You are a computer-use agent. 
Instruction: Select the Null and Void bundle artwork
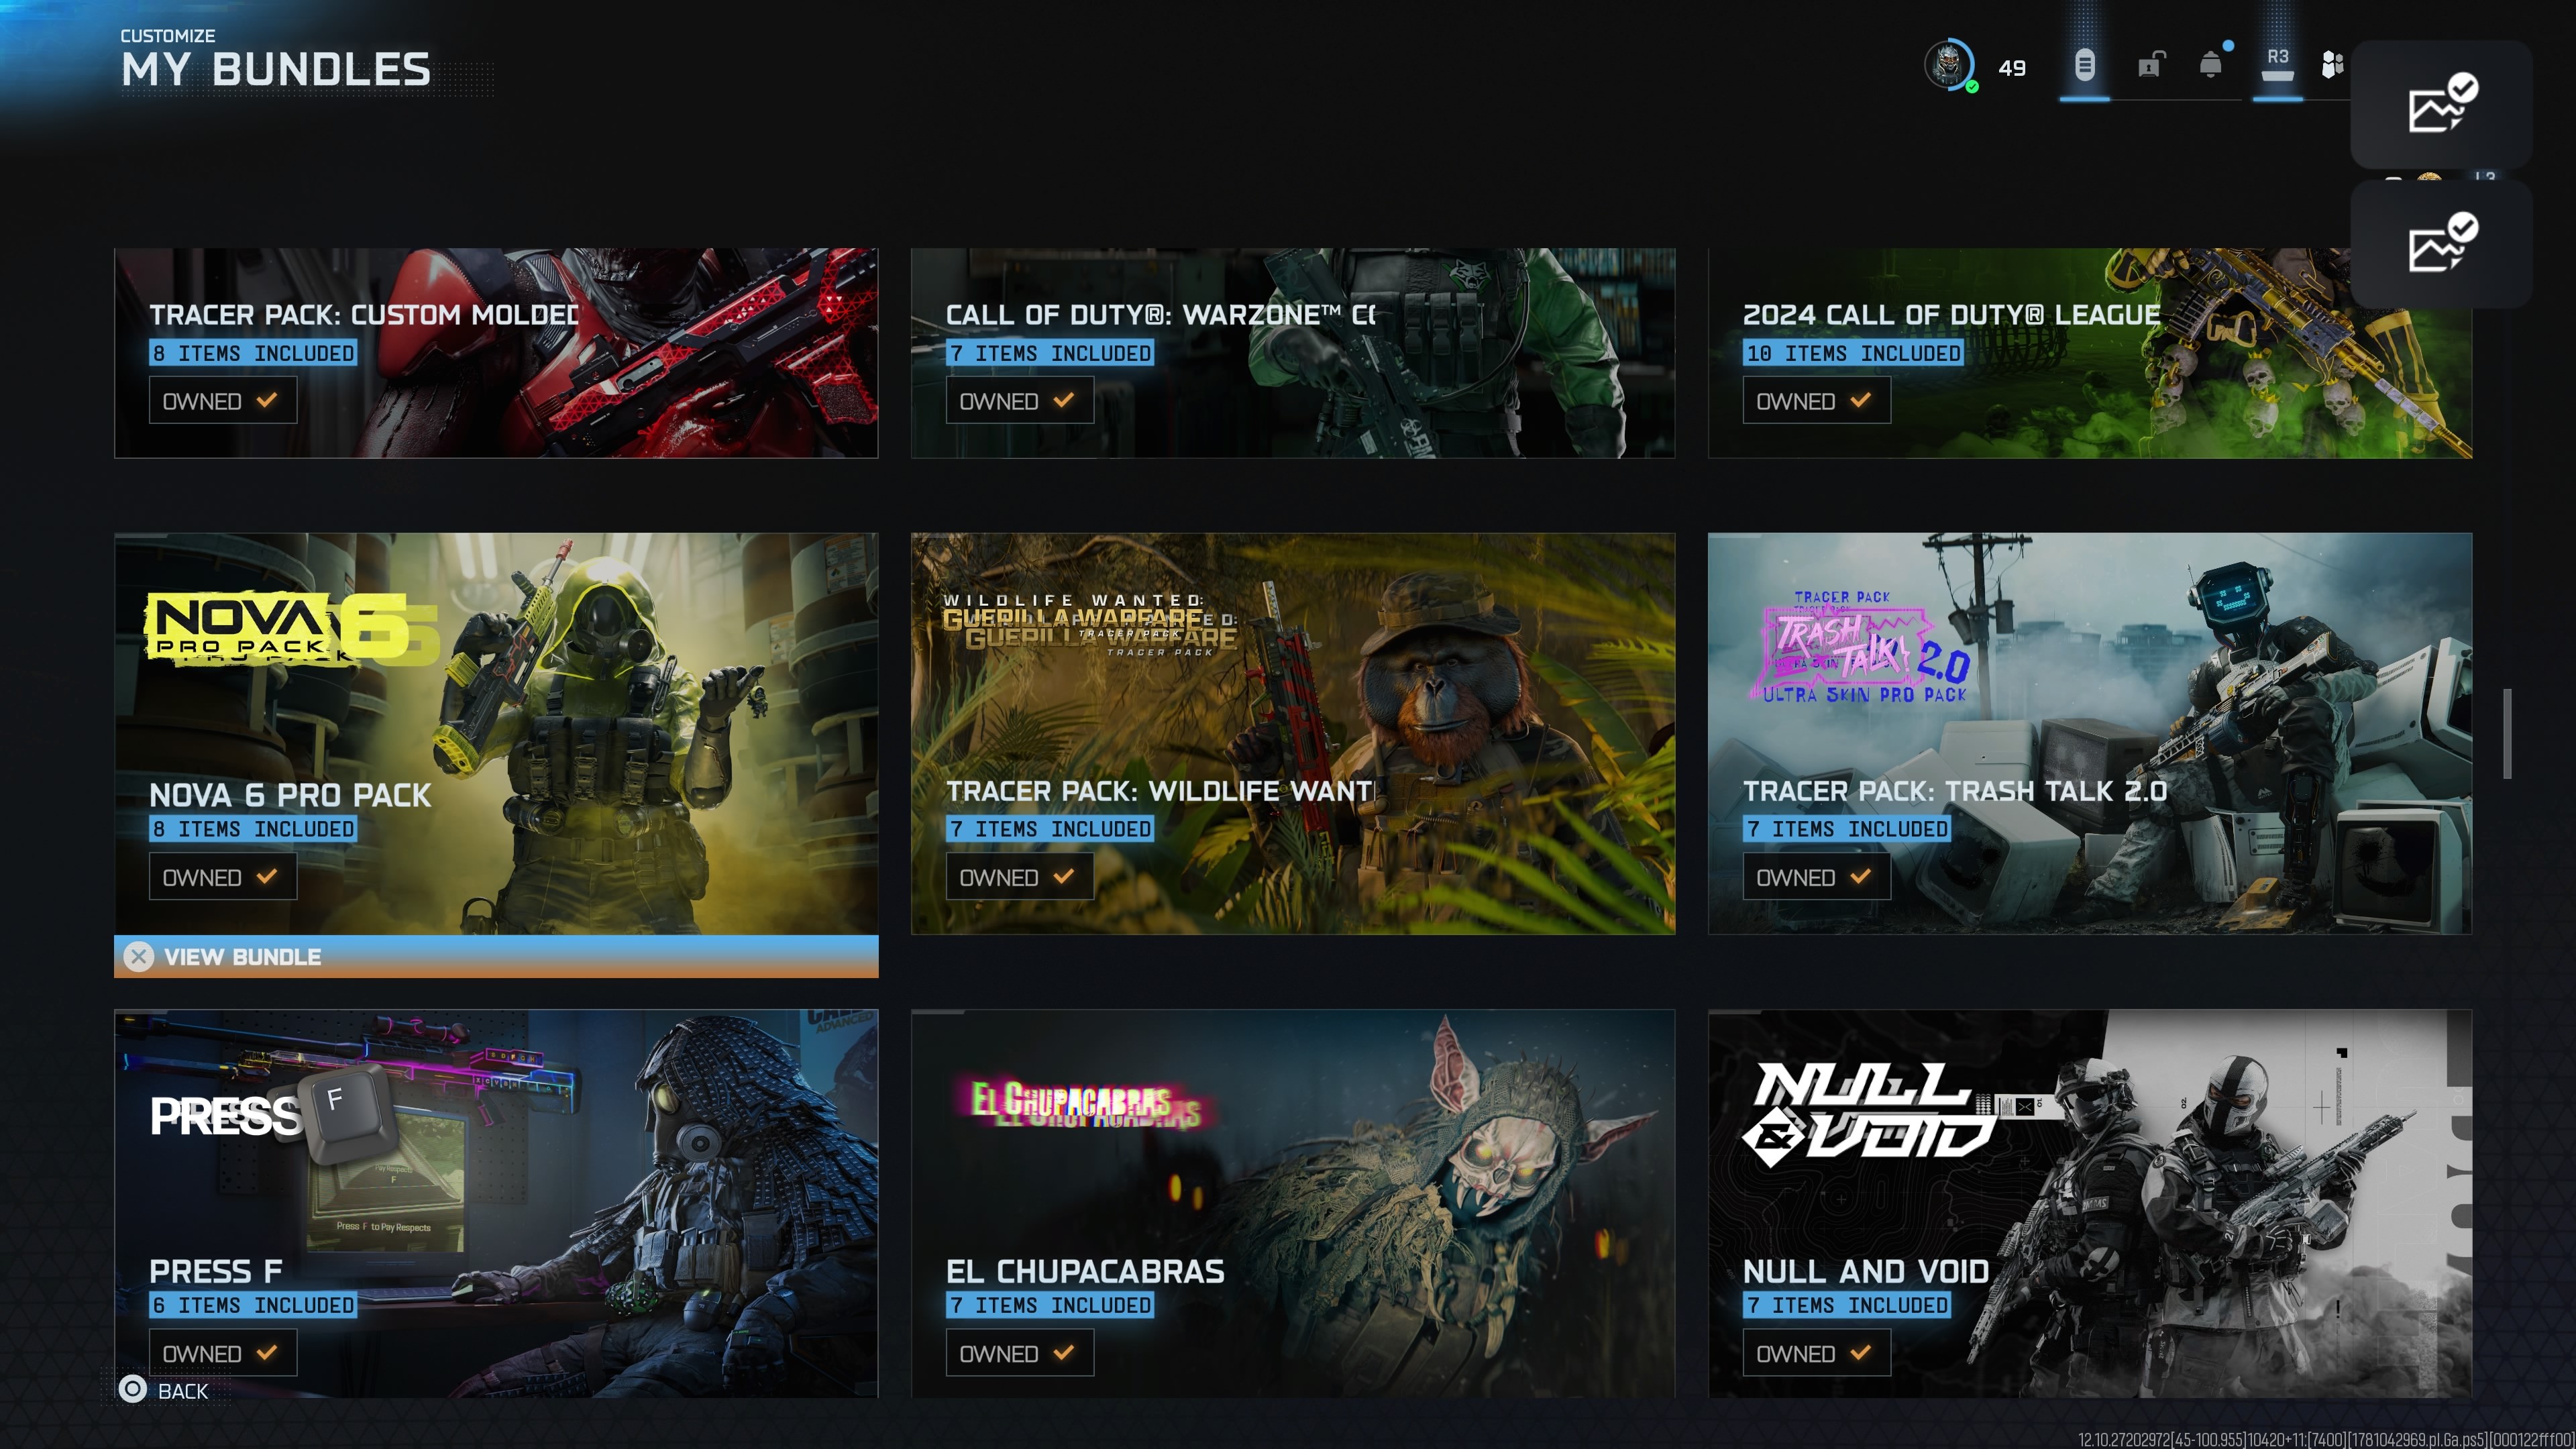point(2090,1203)
